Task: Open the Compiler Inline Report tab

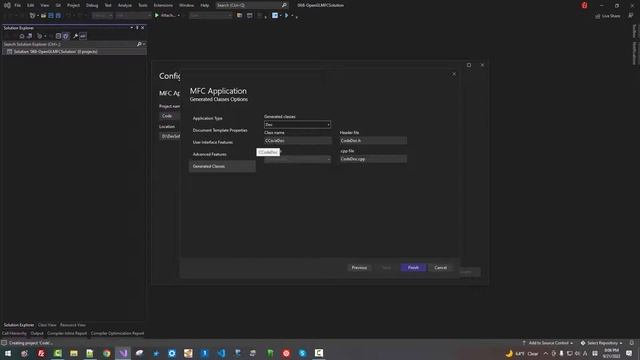Action: click(x=67, y=333)
